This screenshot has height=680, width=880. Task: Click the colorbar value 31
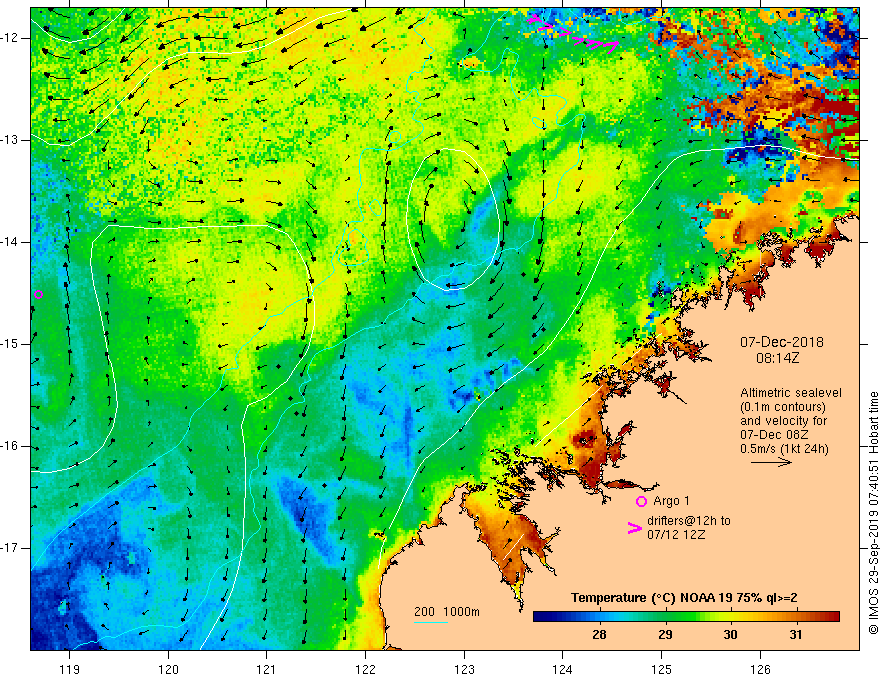[x=795, y=635]
